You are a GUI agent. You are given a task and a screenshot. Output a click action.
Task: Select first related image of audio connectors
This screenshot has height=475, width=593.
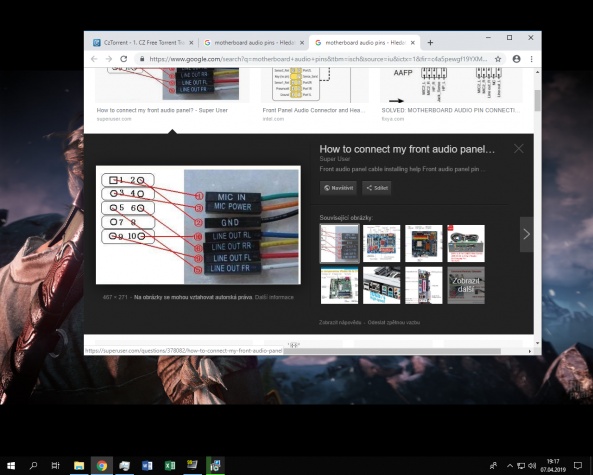pyautogui.click(x=340, y=244)
